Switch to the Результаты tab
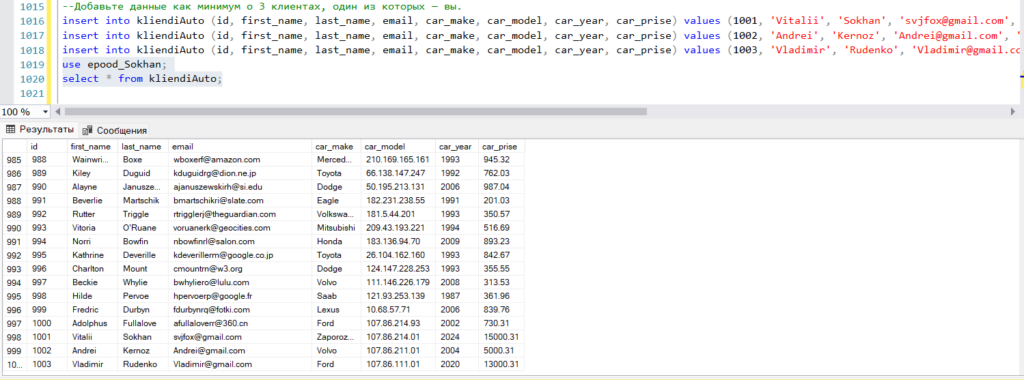 [39, 129]
